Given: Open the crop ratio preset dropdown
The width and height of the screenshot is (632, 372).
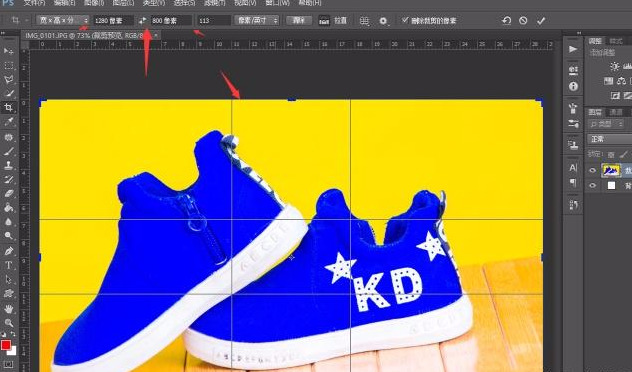Looking at the screenshot, I should tap(63, 20).
